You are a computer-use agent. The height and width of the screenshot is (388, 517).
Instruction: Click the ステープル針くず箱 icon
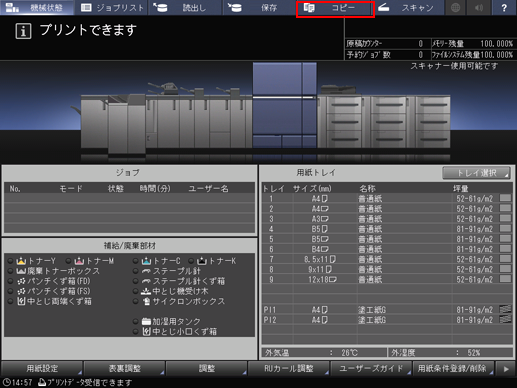point(146,281)
